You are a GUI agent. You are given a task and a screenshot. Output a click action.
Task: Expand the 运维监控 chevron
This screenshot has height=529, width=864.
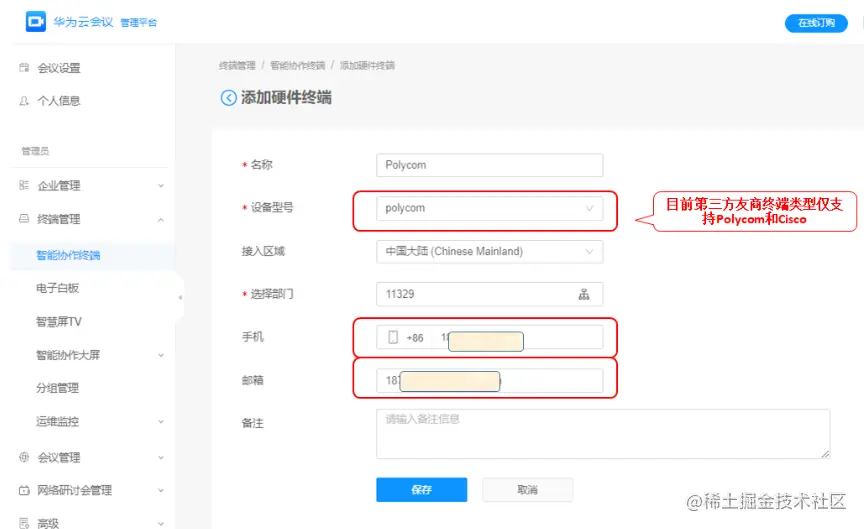161,422
